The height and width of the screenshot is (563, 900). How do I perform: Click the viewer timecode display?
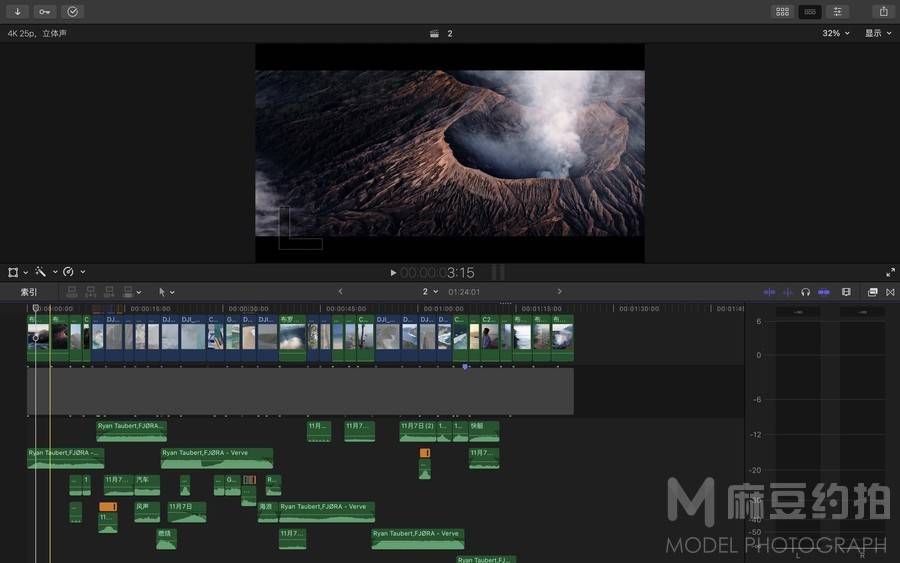(437, 273)
